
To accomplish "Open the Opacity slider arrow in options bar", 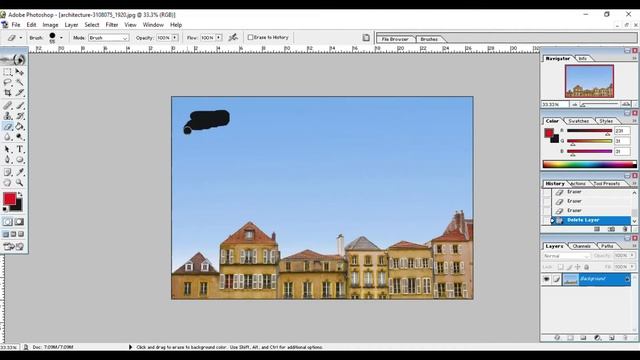I will pyautogui.click(x=175, y=38).
